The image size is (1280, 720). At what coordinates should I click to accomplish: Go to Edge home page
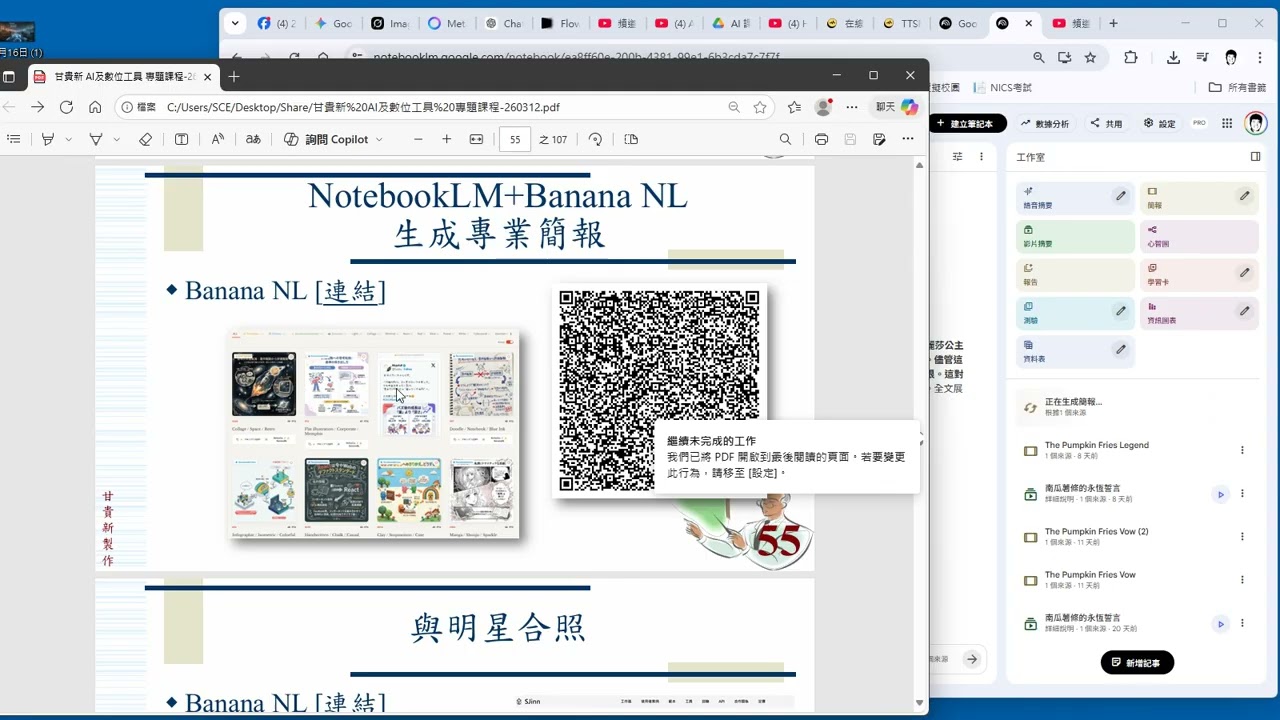95,107
